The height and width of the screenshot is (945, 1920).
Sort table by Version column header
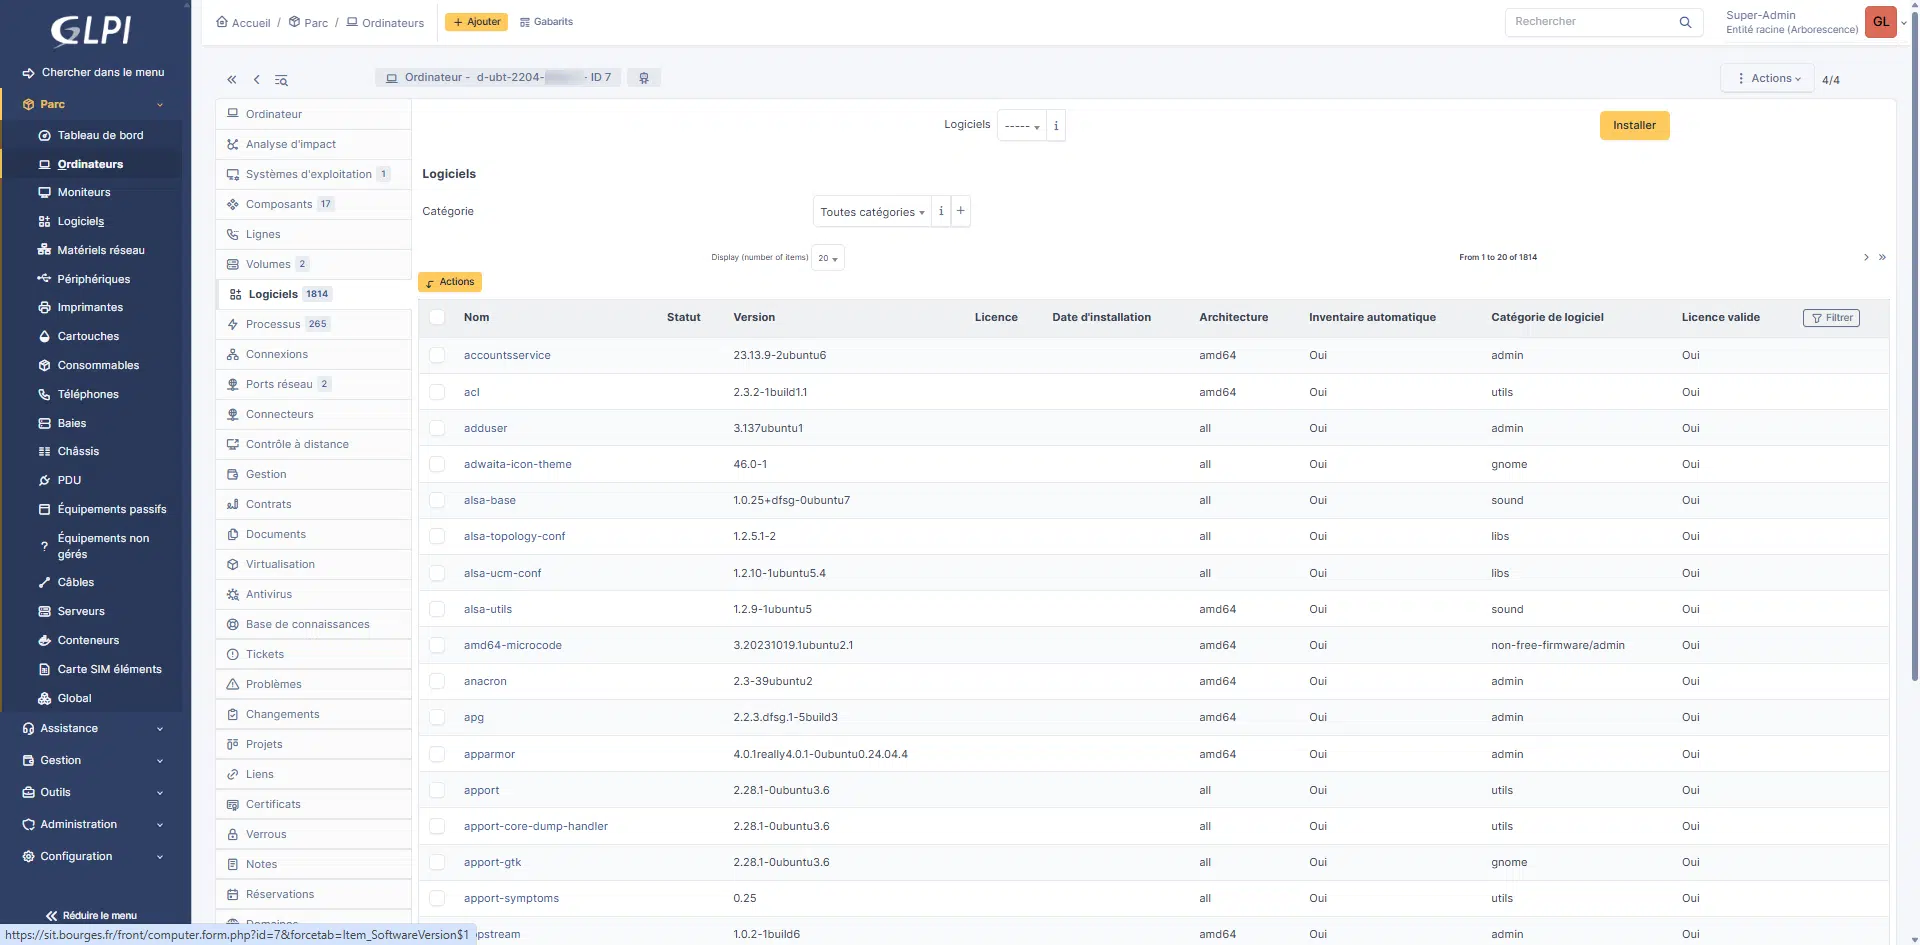(754, 317)
